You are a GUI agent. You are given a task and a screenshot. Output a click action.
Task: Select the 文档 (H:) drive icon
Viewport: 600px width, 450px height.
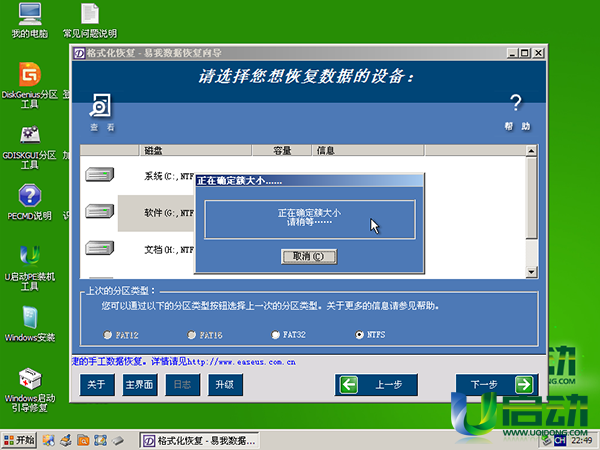[x=99, y=248]
